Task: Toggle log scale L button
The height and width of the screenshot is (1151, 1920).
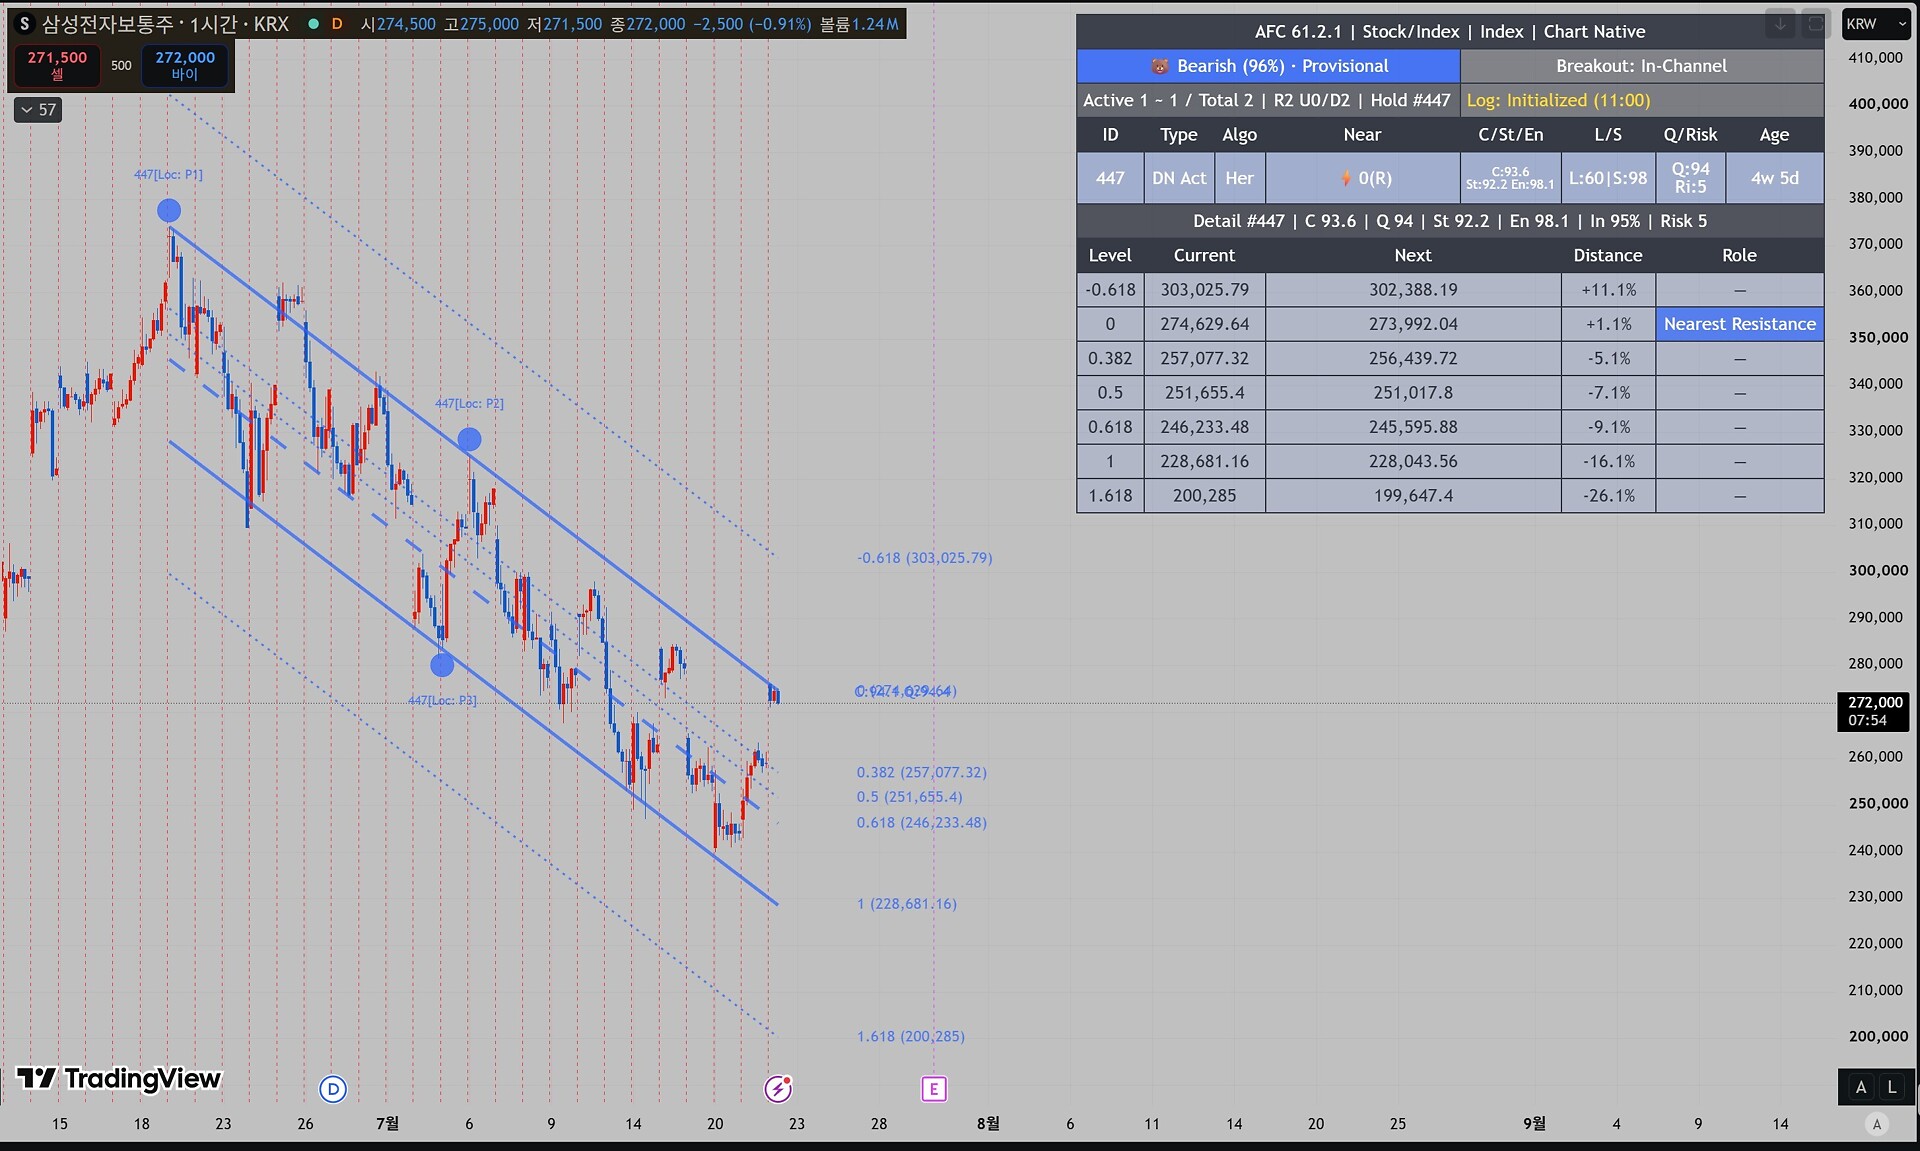Action: point(1892,1087)
